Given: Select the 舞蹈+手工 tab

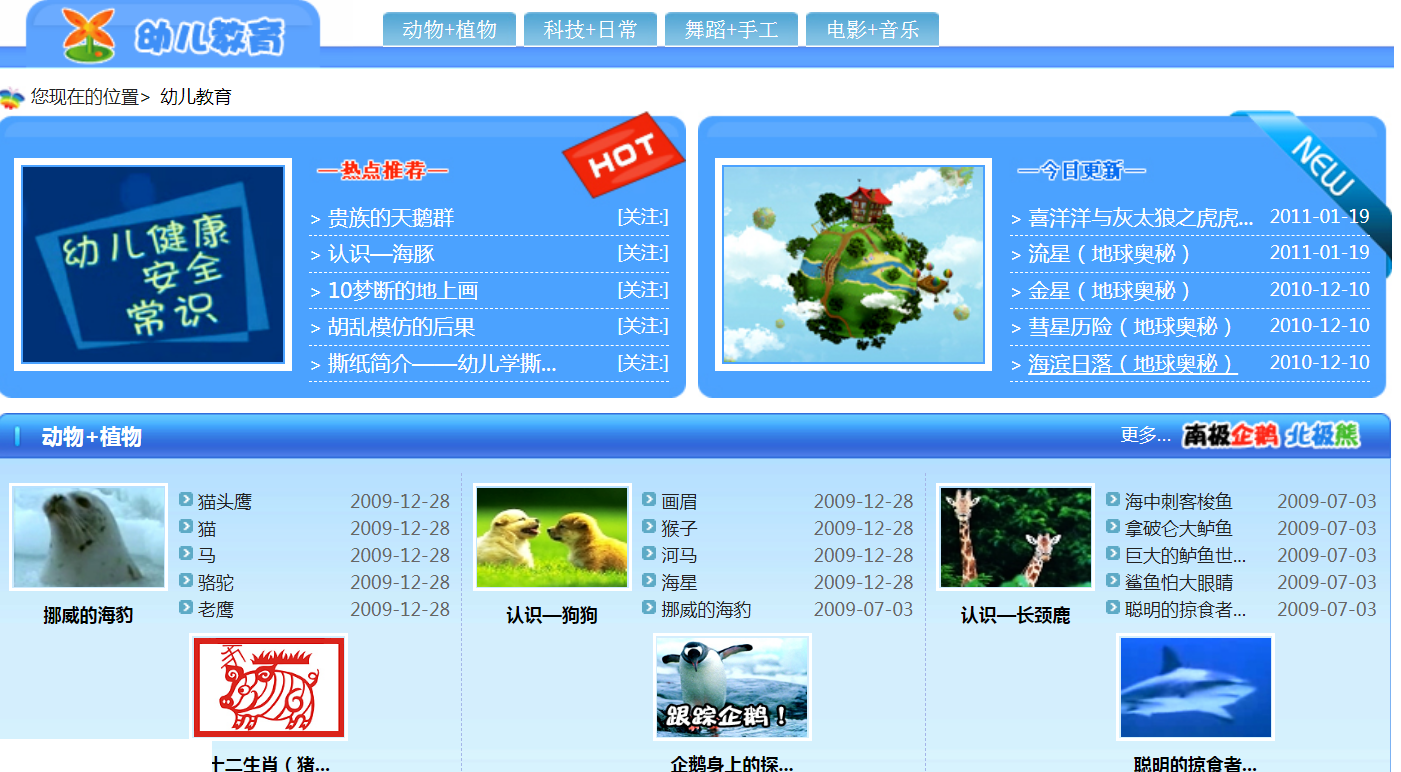Looking at the screenshot, I should point(731,30).
